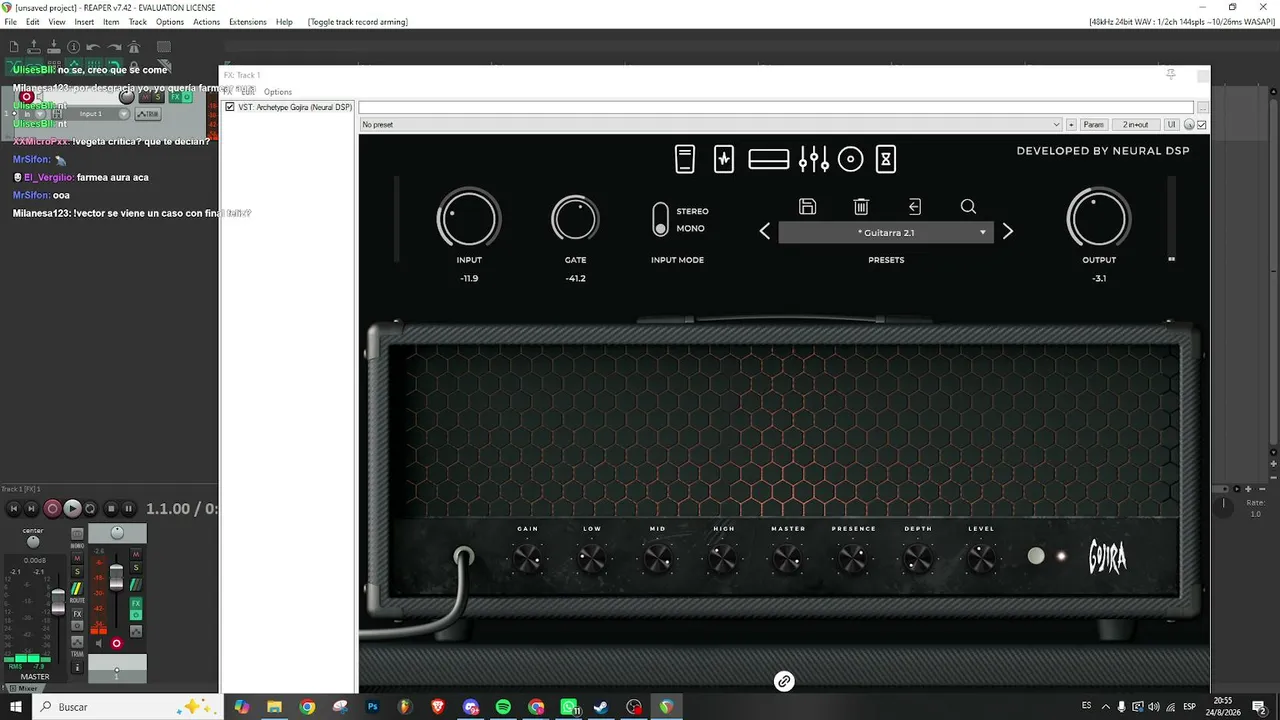Screen dimensions: 1280x720
Task: Open the hourglass time effects section
Action: point(886,159)
